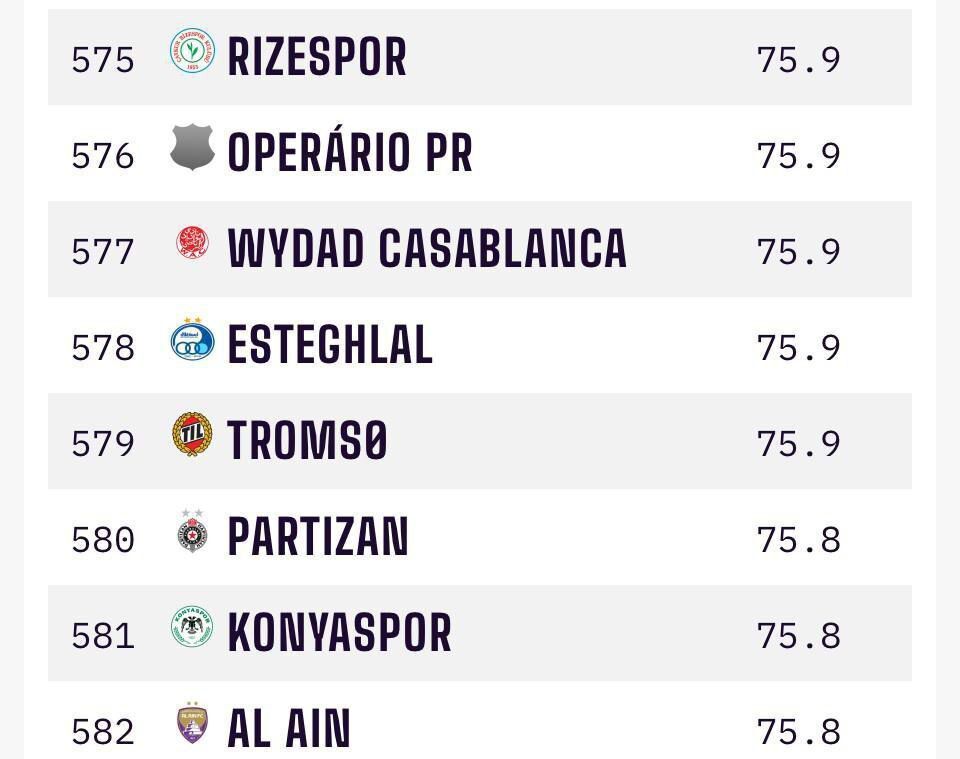Click Esteghlal's 75.9 rating
960x759 pixels.
(x=798, y=348)
